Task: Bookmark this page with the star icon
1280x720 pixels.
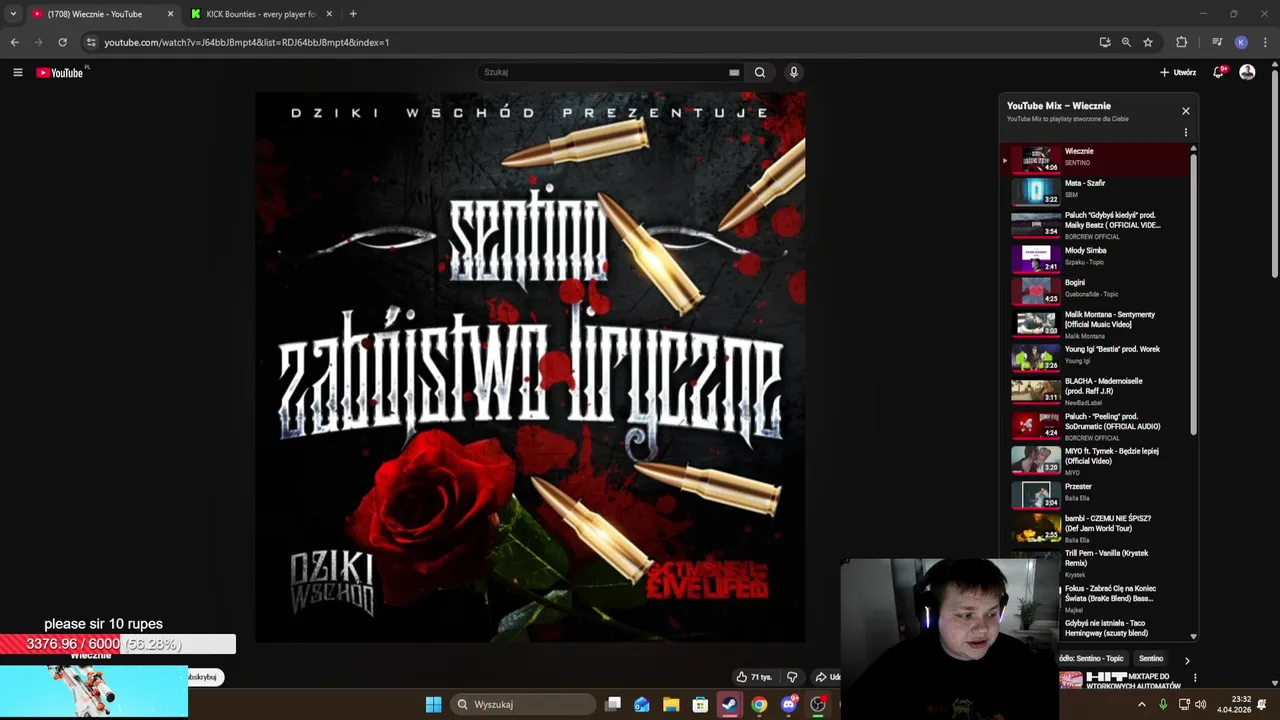Action: point(1148,42)
